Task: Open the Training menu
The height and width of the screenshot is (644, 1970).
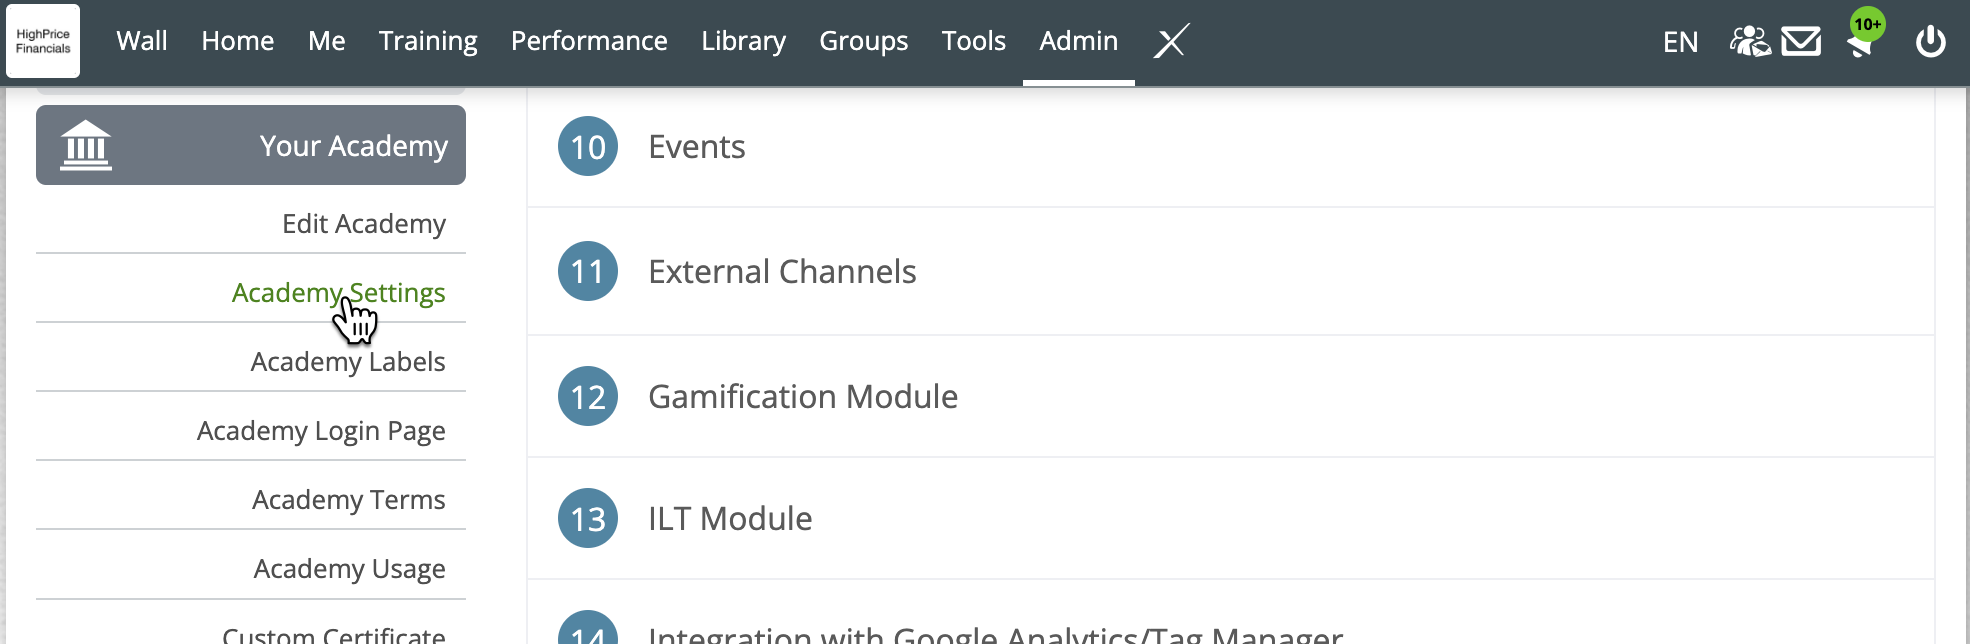Action: point(428,41)
